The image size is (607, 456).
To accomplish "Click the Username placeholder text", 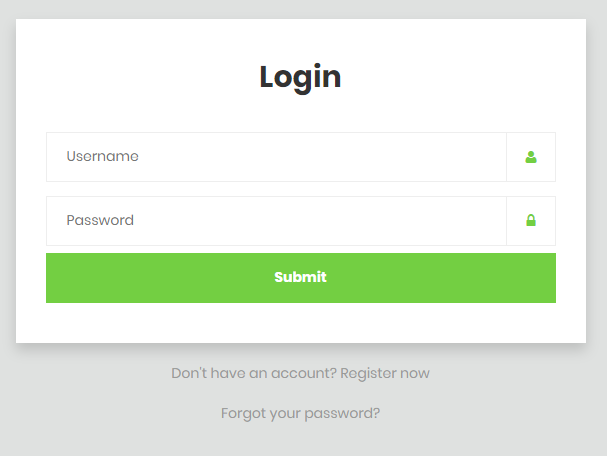I will tap(102, 156).
